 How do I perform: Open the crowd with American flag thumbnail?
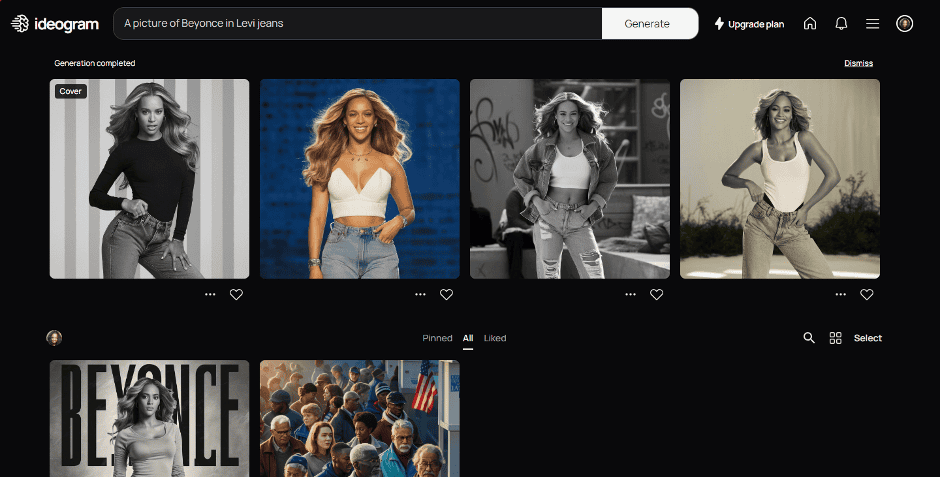[360, 418]
